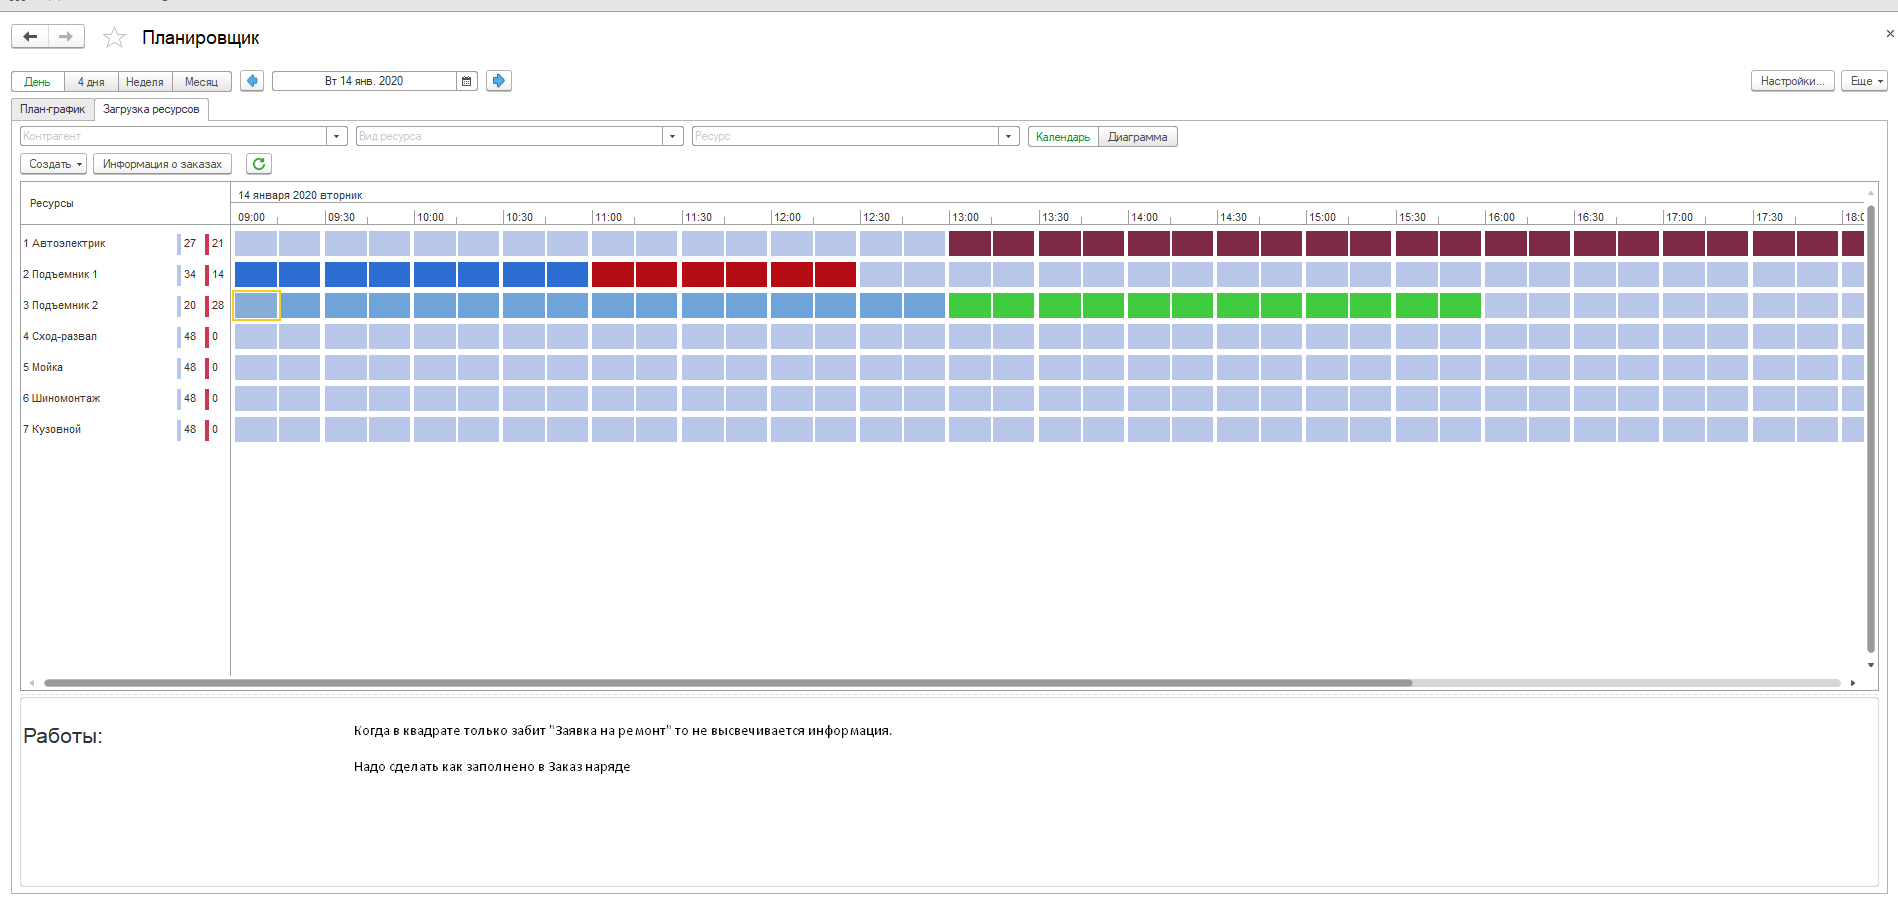The image size is (1898, 899).
Task: Toggle Диаграмма display mode
Action: click(1137, 137)
